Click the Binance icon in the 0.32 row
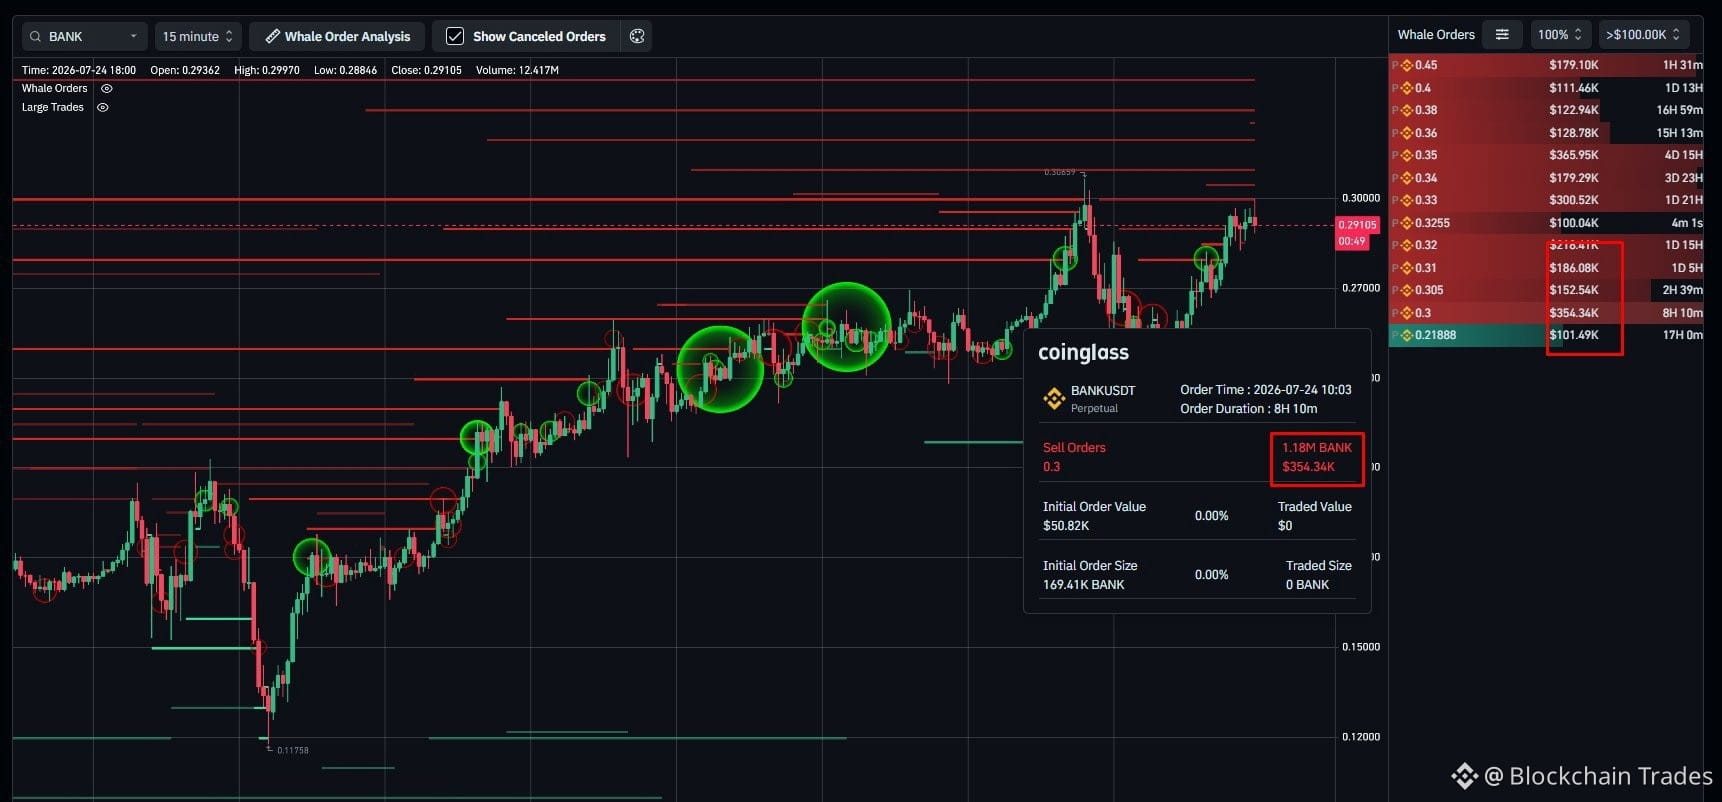The height and width of the screenshot is (802, 1722). click(x=1407, y=245)
